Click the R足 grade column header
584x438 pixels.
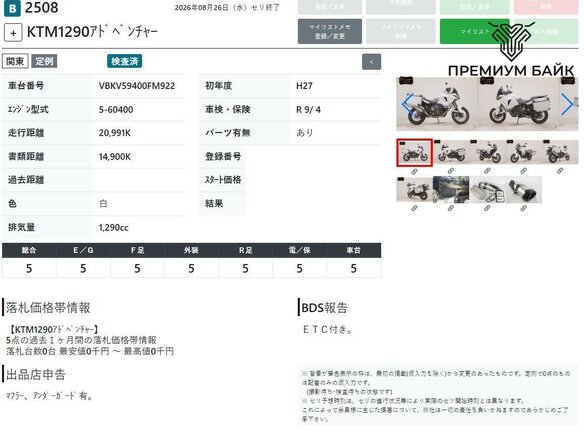(245, 250)
